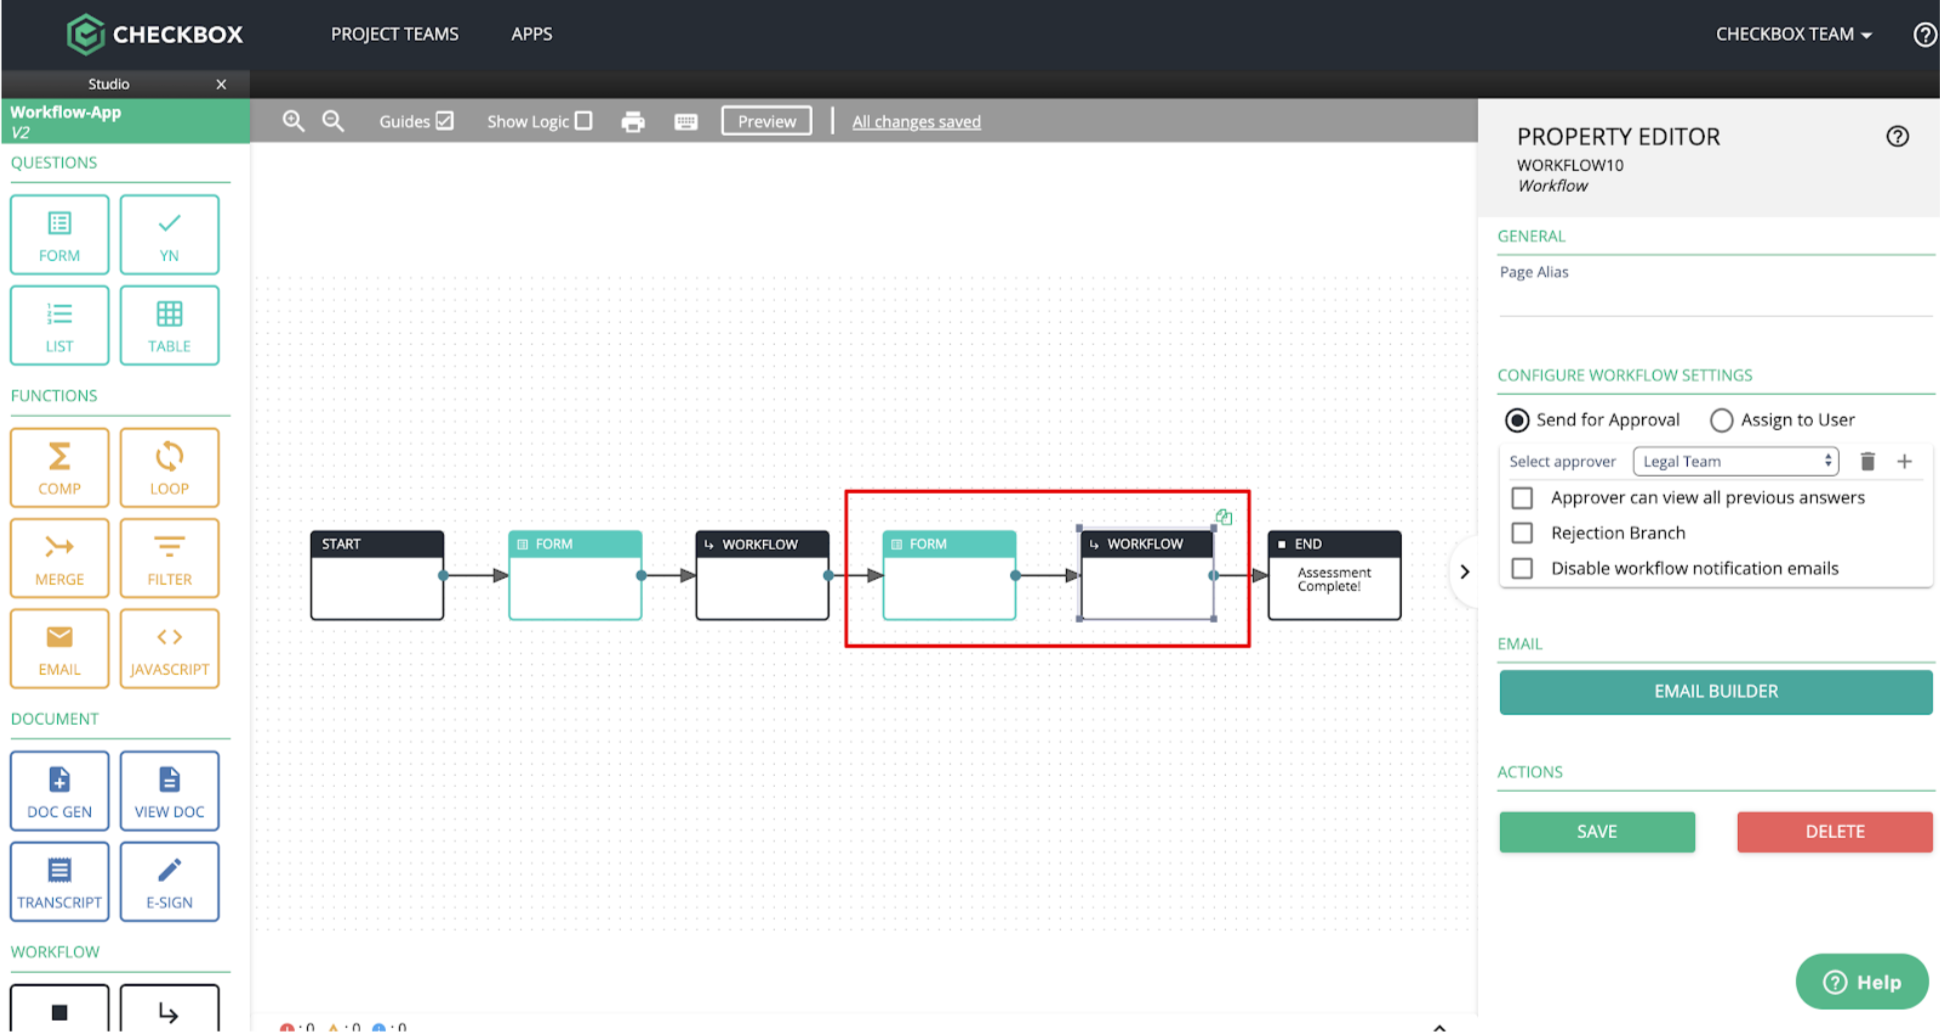Expand the bottom issues panel
Viewport: 1940px width, 1036px height.
(1439, 1027)
